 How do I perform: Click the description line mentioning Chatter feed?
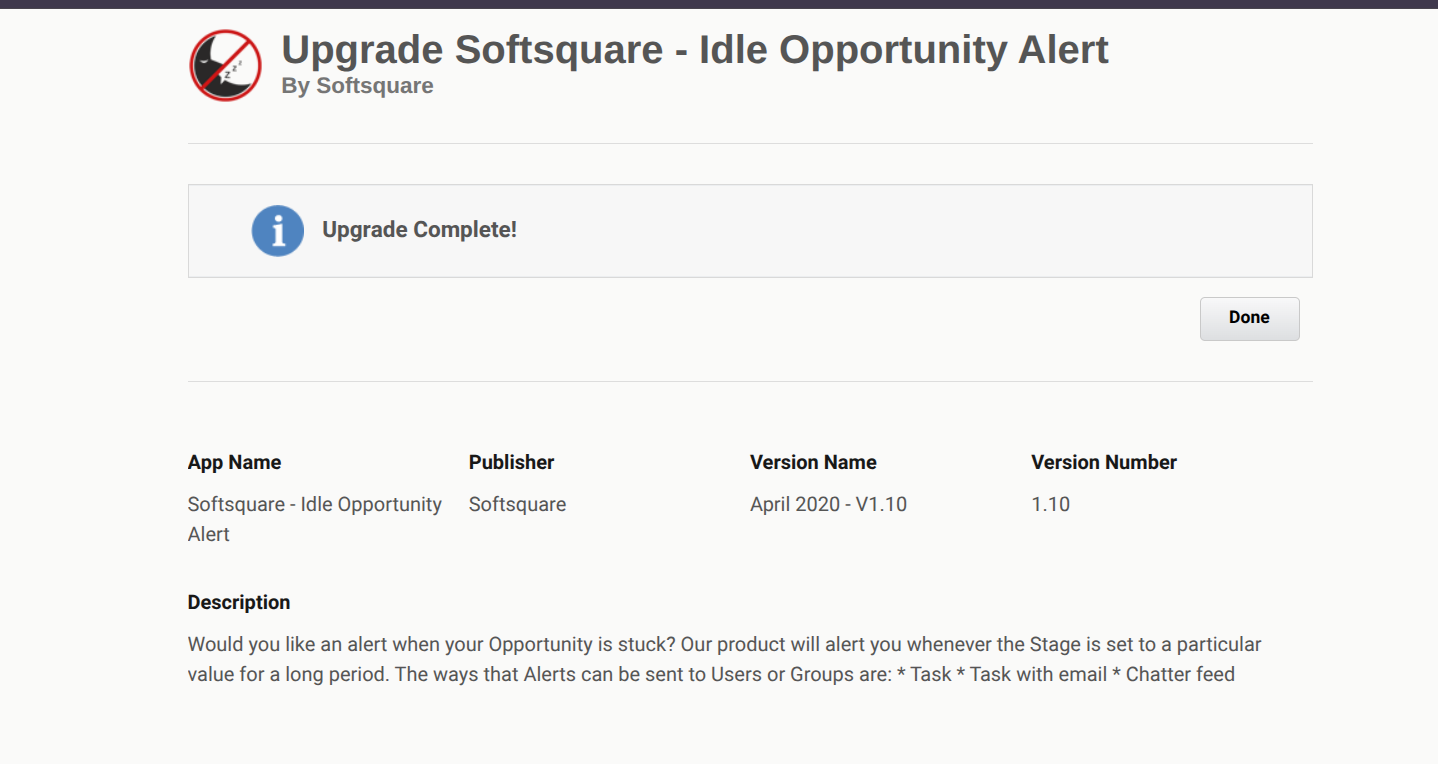(x=711, y=674)
